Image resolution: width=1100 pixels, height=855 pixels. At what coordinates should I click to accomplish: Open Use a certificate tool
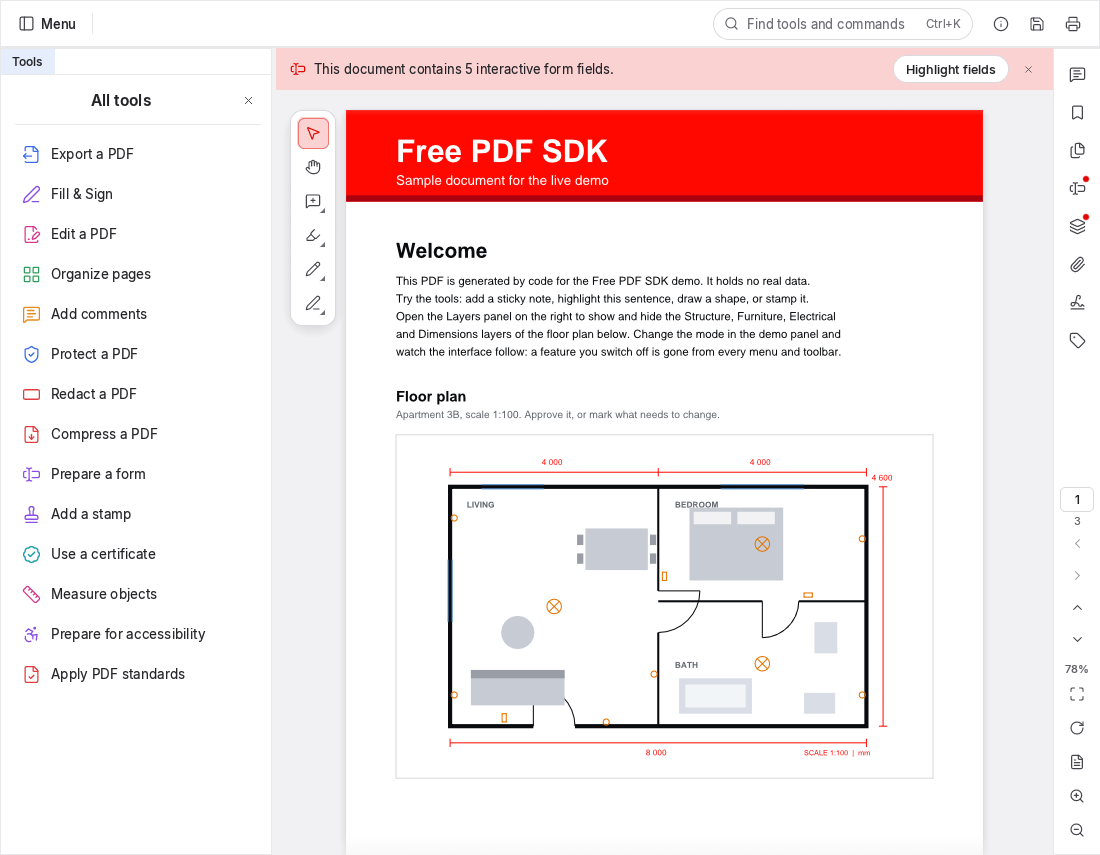point(138,553)
